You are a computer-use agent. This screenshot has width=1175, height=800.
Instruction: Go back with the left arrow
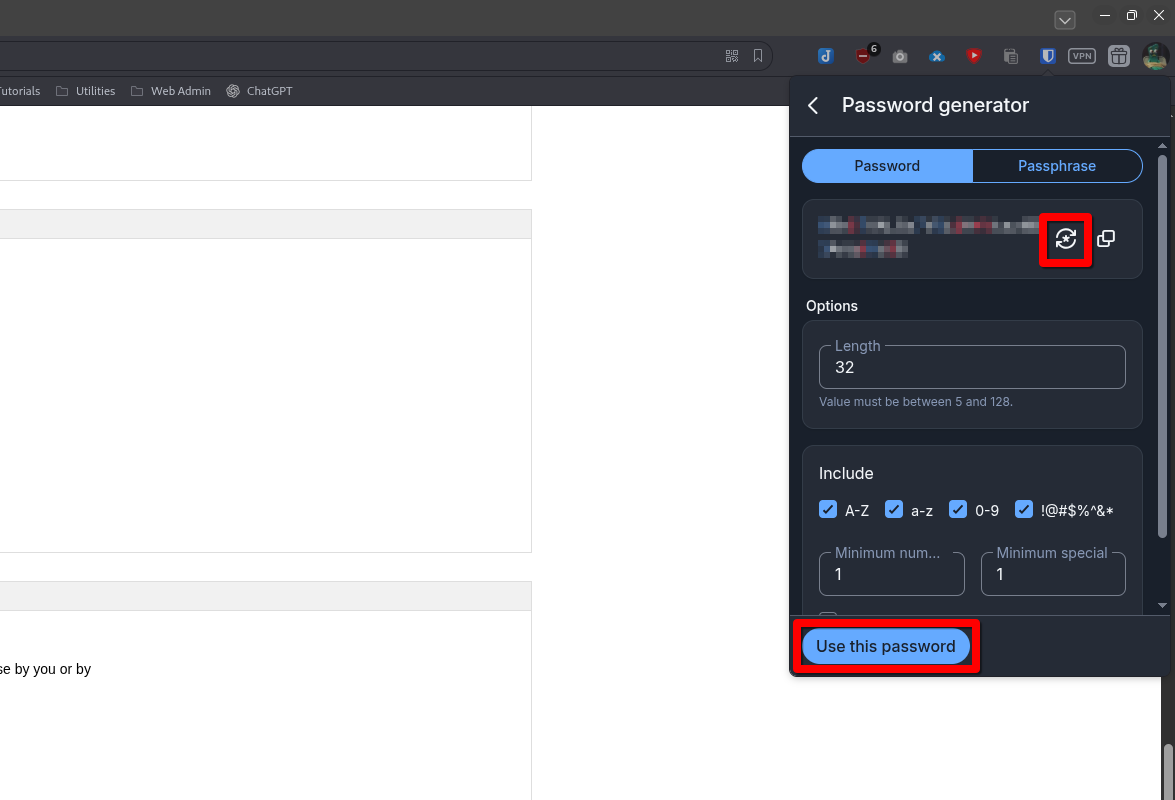click(813, 105)
